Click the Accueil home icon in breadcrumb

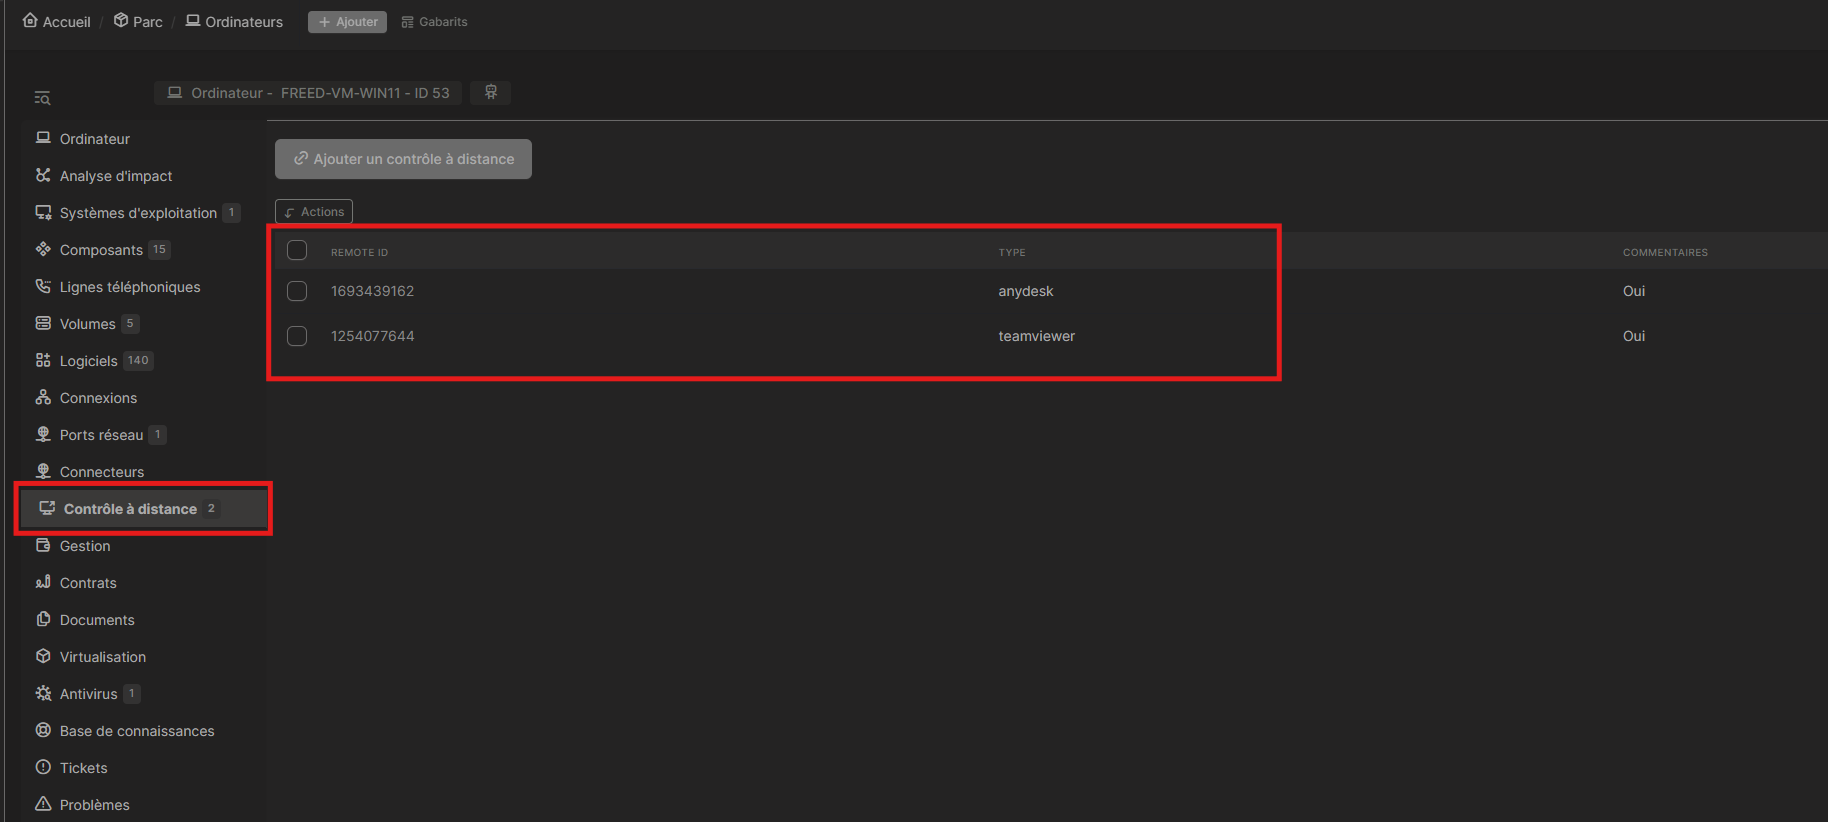(30, 21)
